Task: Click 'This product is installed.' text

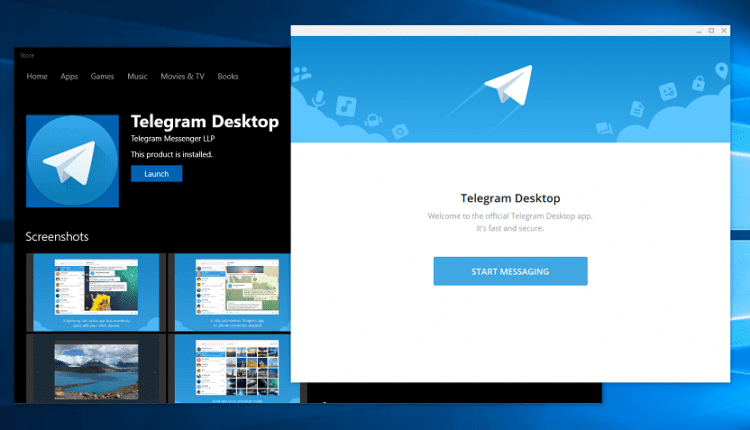Action: (x=172, y=154)
